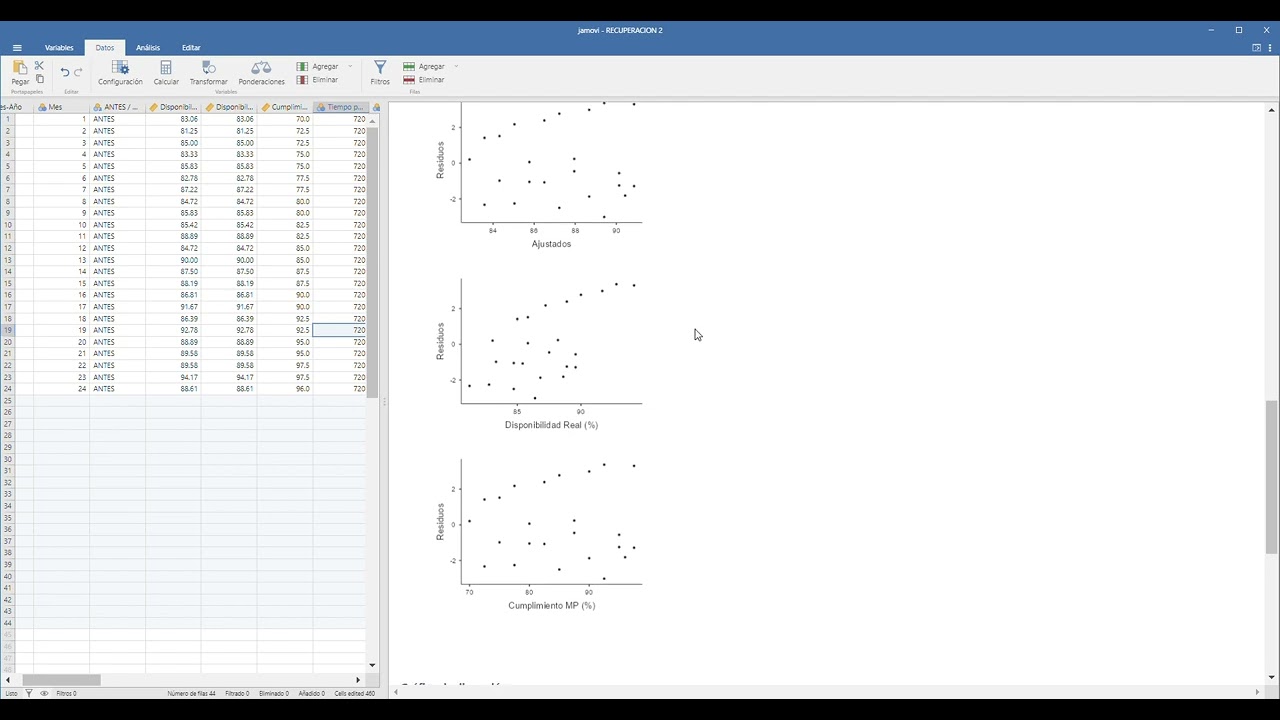Click the panel splitter handle between data and results
Image resolution: width=1280 pixels, height=720 pixels.
point(384,401)
